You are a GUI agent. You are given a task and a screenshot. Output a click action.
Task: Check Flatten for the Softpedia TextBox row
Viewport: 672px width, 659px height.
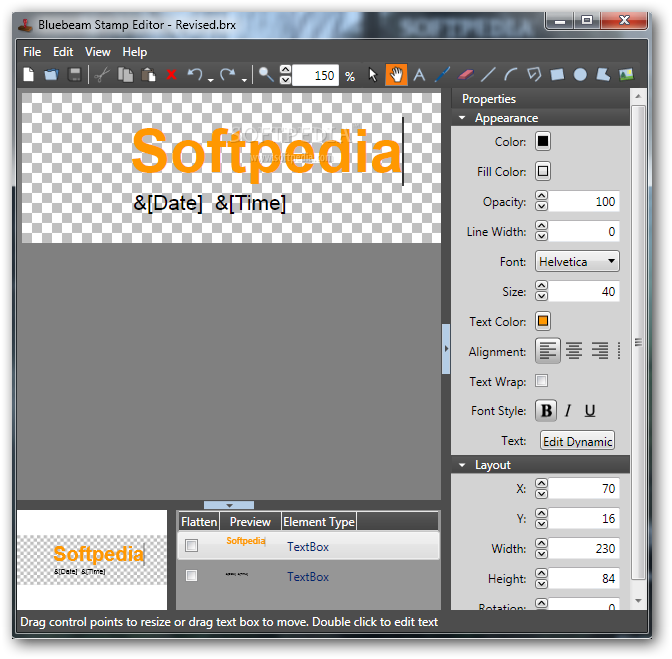coord(192,545)
